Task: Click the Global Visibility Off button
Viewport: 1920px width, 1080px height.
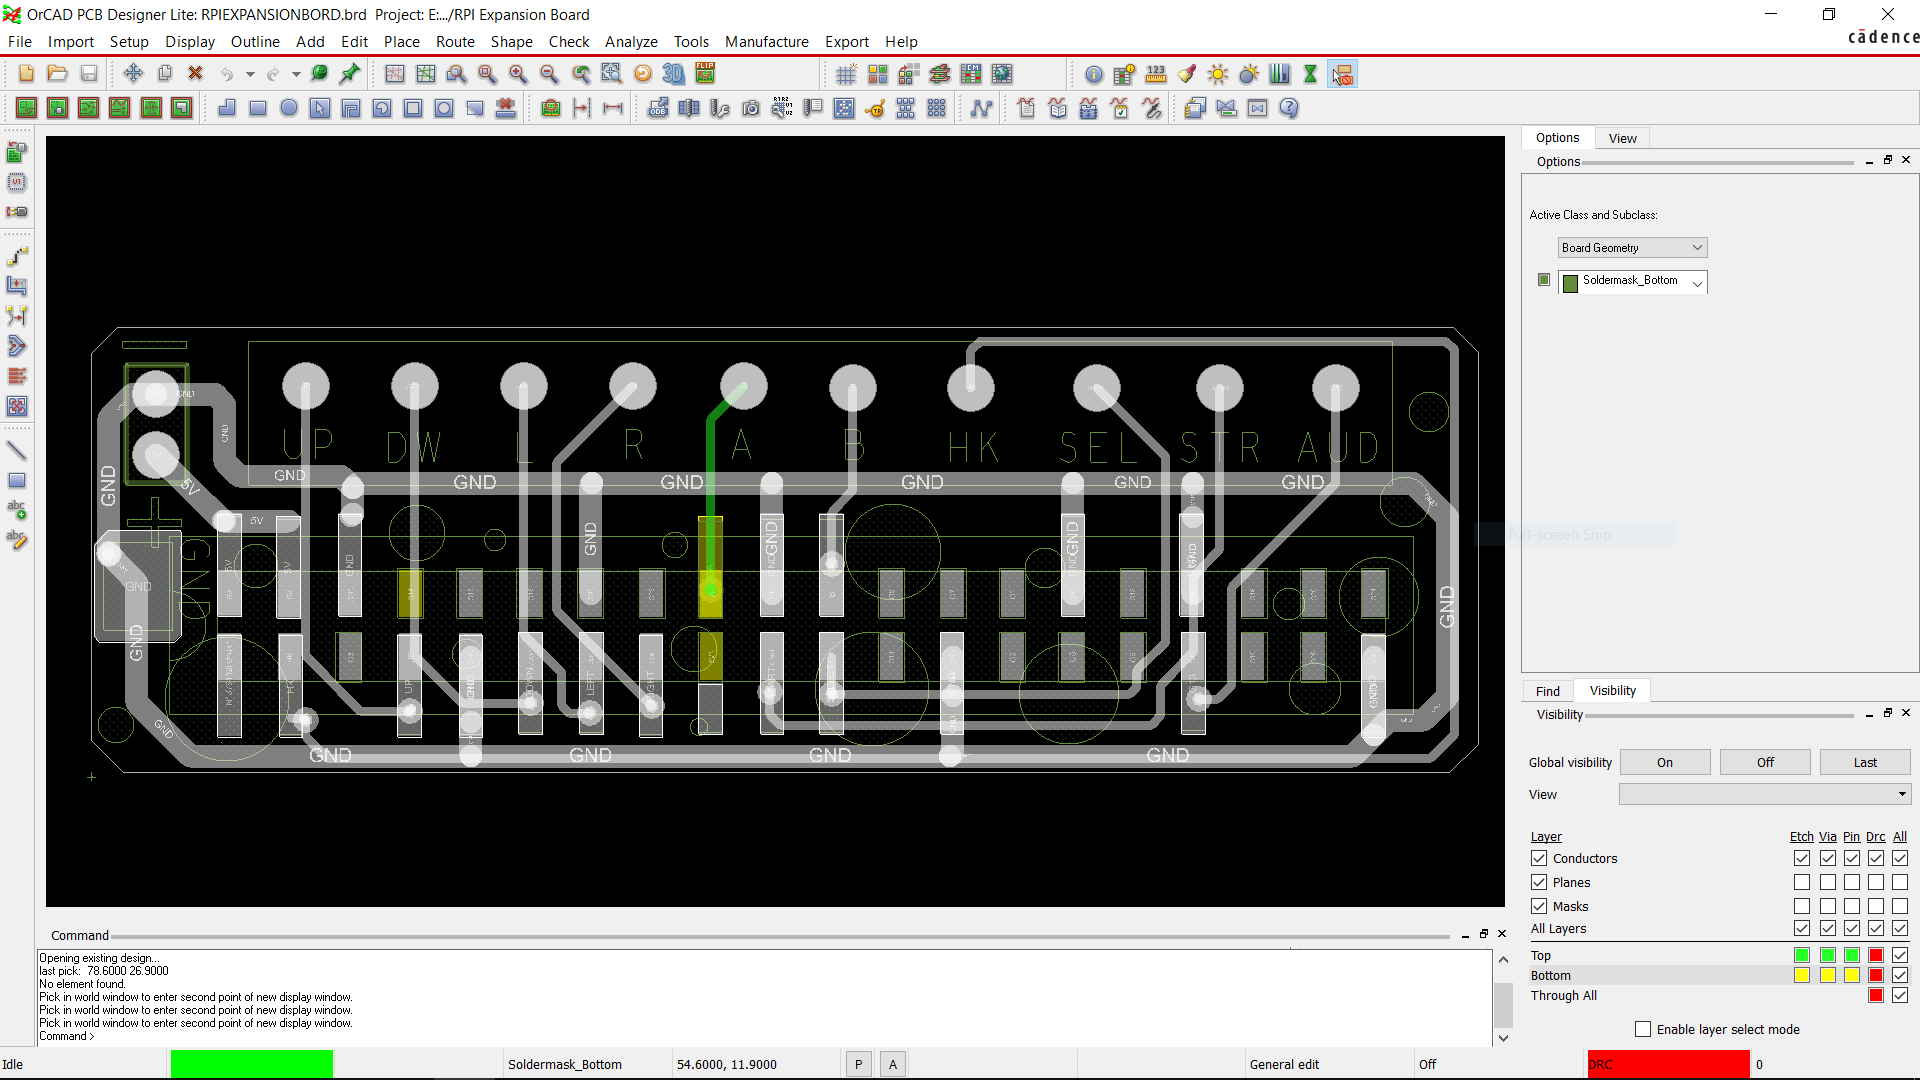Action: 1763,761
